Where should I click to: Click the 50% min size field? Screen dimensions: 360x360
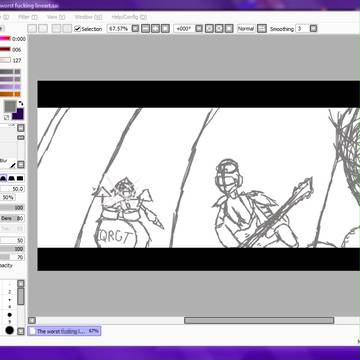[x=7, y=198]
